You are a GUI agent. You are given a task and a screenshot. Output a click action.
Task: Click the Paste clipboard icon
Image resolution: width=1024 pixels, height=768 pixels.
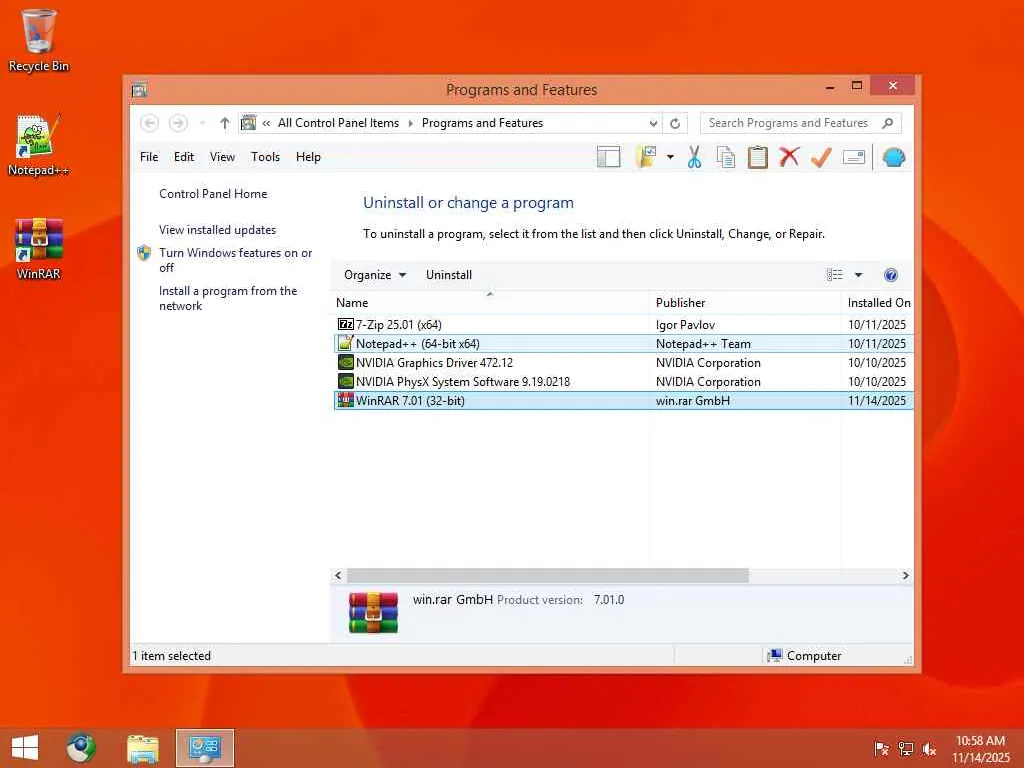[x=758, y=157]
